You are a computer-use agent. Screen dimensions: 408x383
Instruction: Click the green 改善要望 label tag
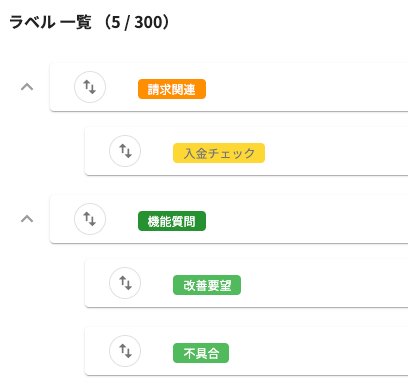click(207, 285)
